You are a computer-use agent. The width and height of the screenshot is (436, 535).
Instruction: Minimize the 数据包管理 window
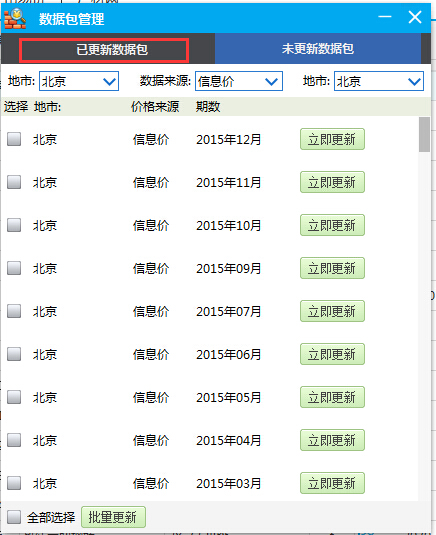tap(385, 17)
